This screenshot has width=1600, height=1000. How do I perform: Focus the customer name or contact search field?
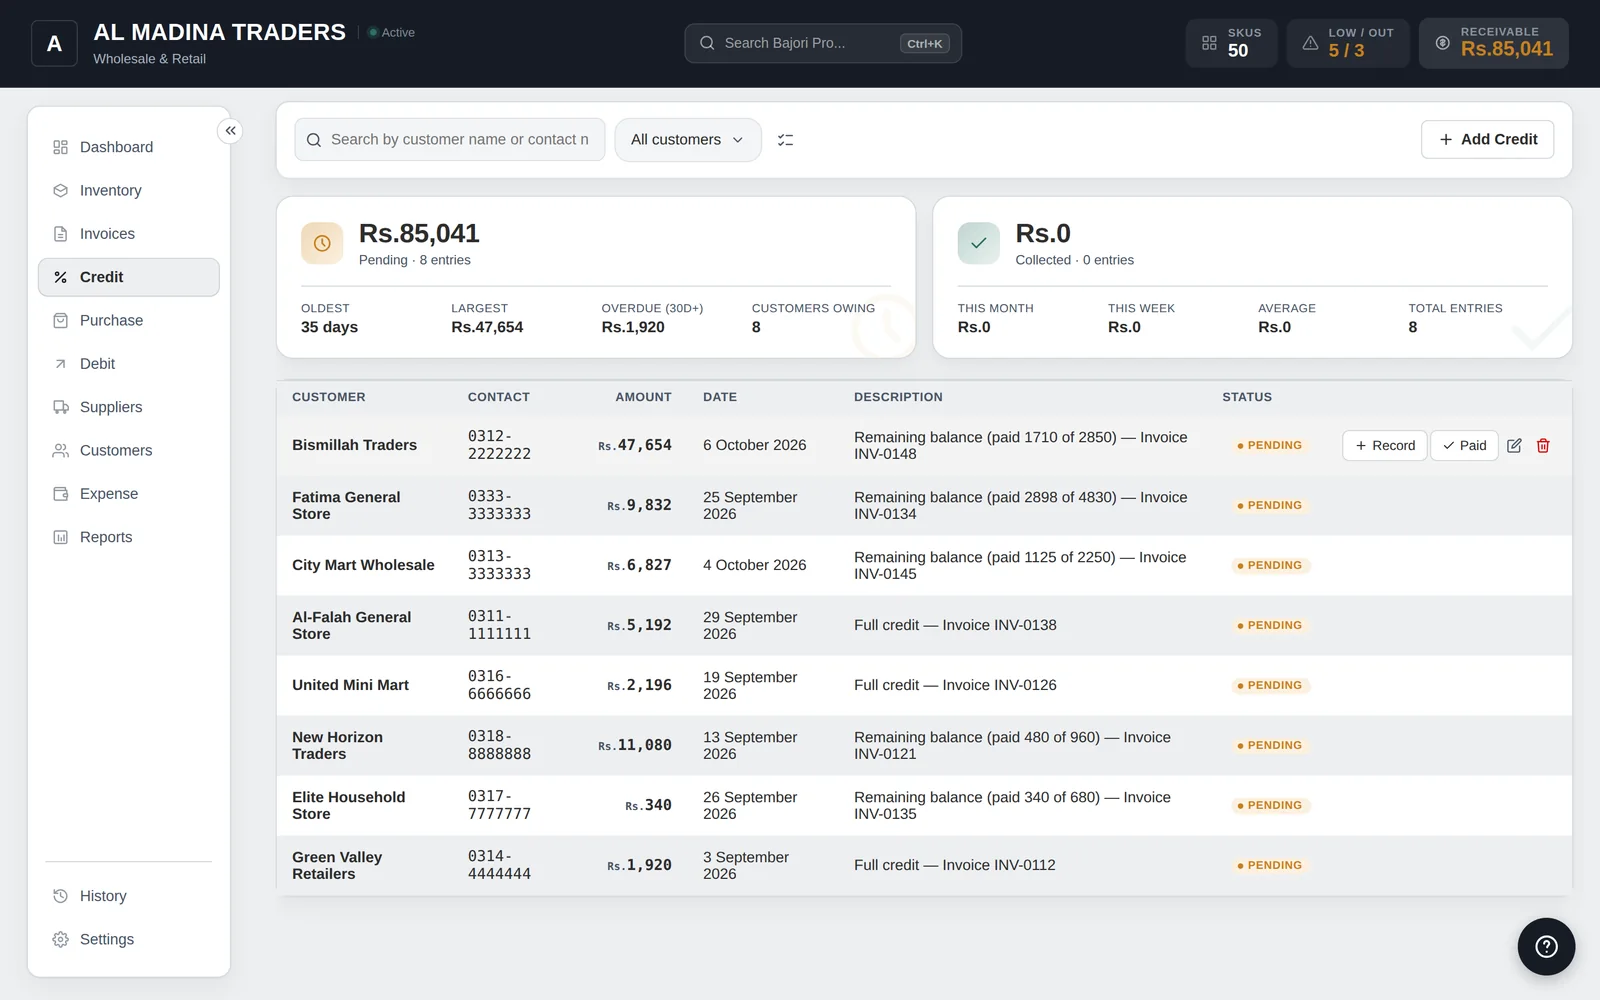click(x=450, y=140)
